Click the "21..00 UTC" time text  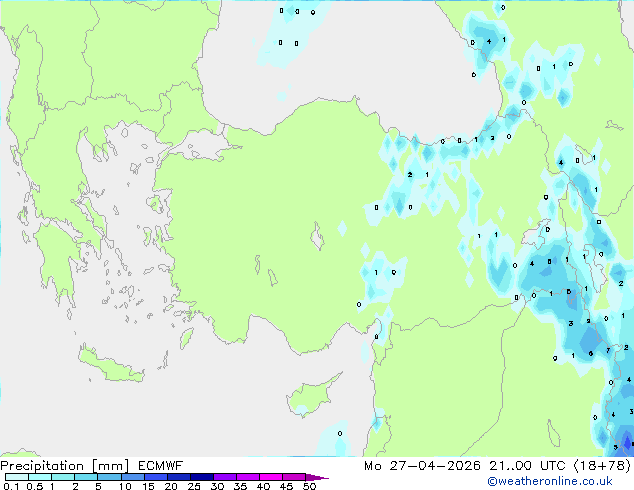(527, 466)
